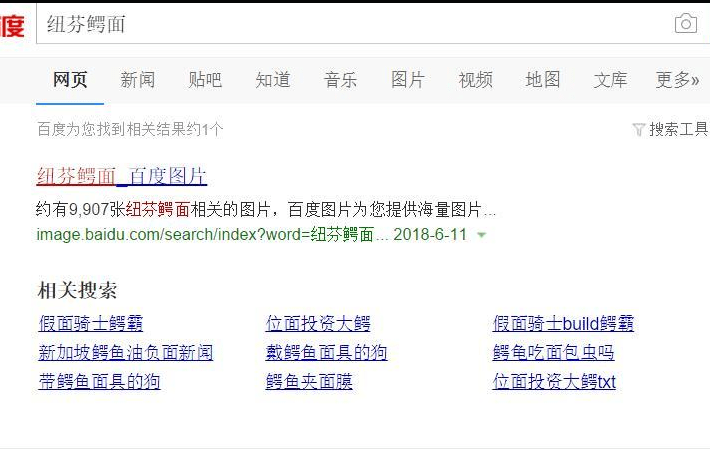Screen dimensions: 710x449
Task: Open related search 位面投资大鳄
Action: point(318,323)
